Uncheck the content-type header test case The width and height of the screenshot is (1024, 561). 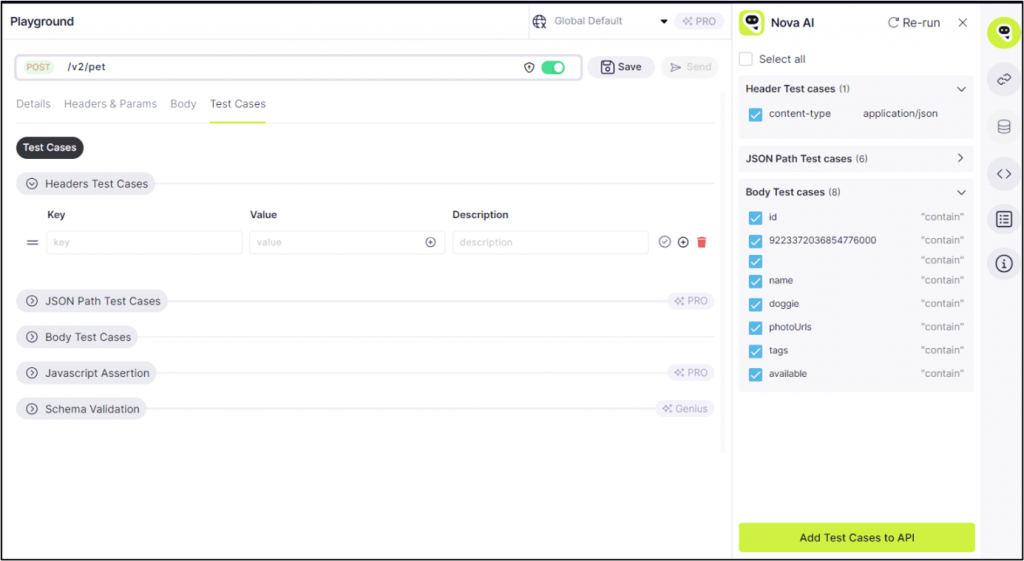pos(756,115)
